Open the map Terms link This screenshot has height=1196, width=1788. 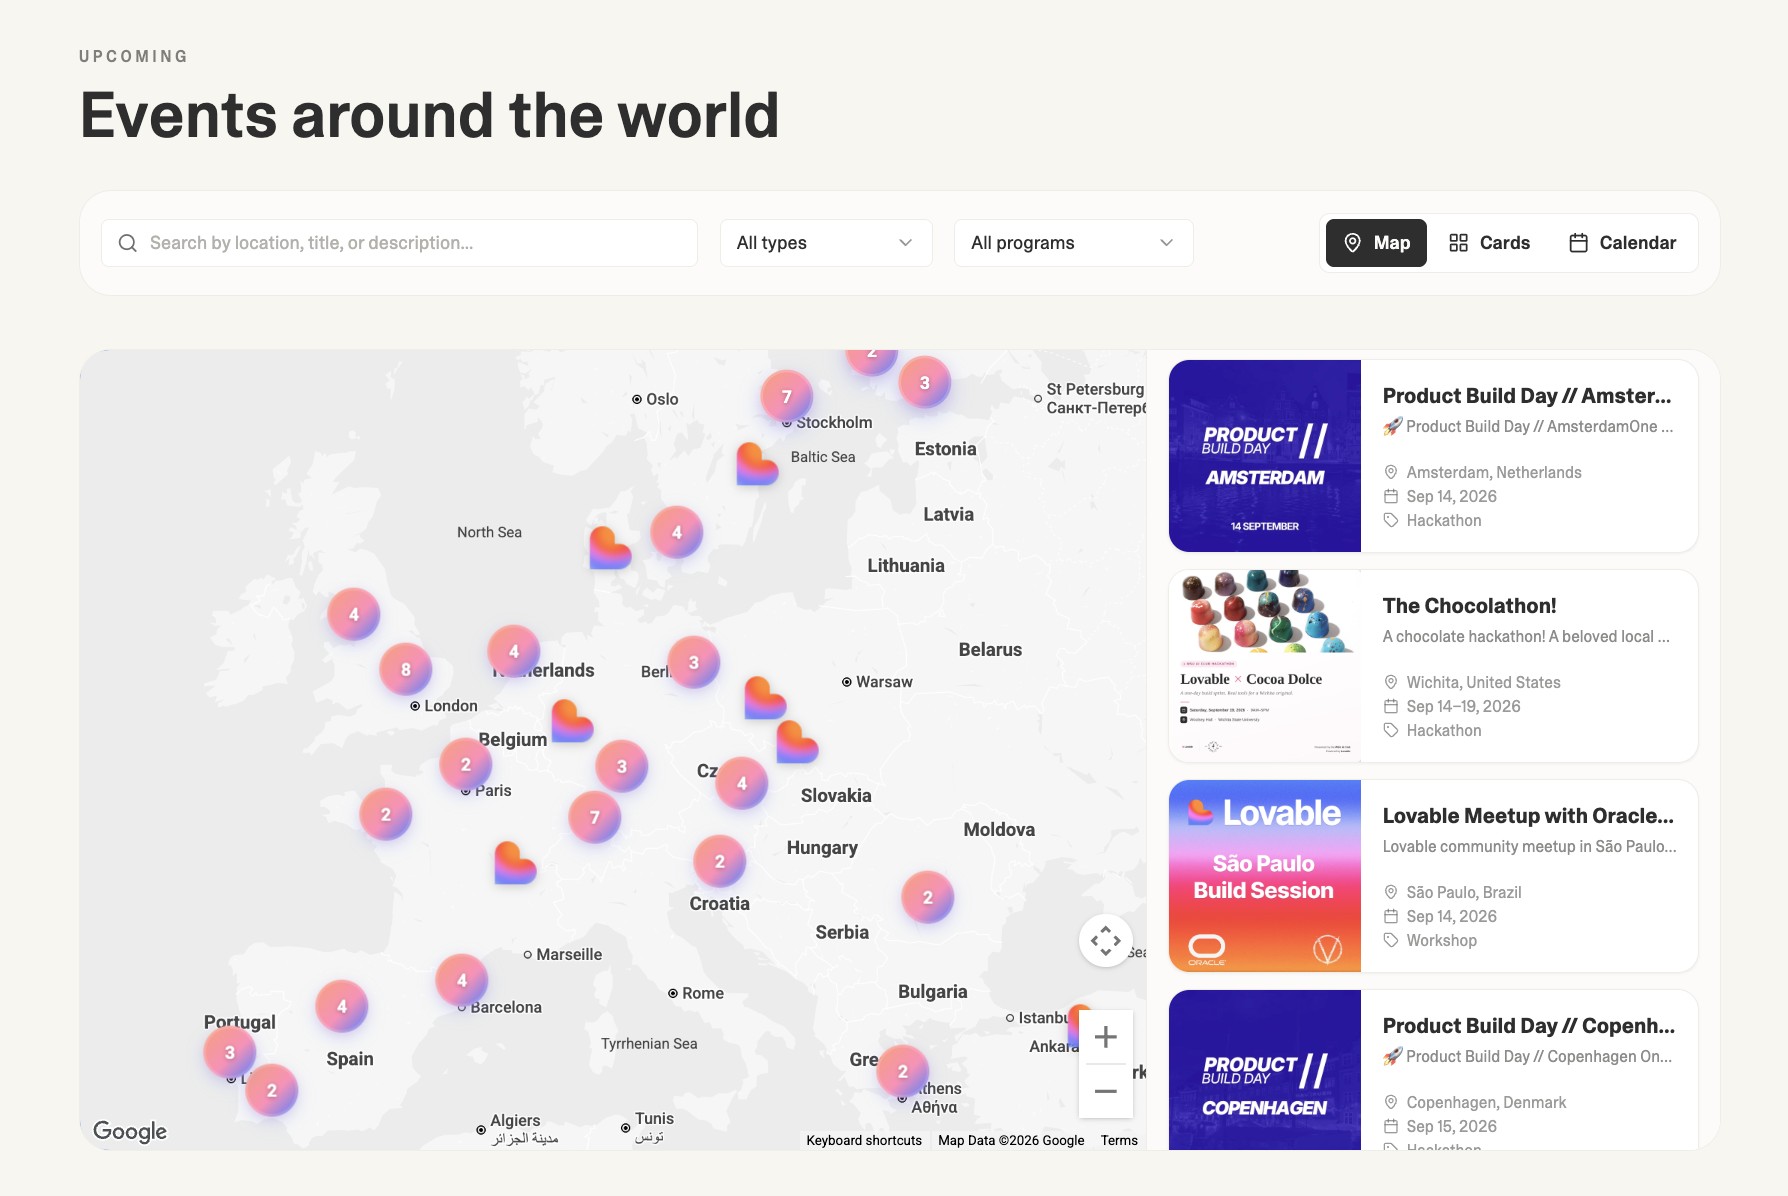1119,1140
